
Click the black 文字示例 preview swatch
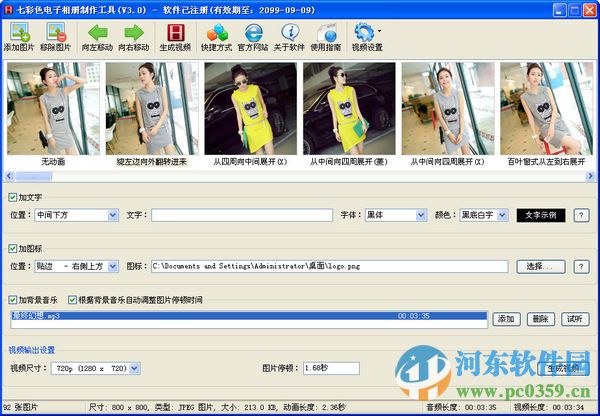541,215
